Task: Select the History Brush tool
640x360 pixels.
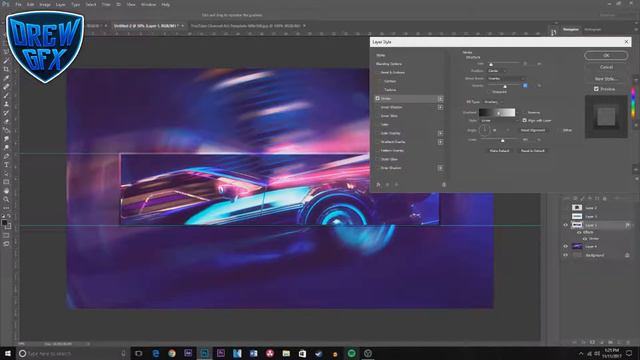Action: tap(6, 113)
